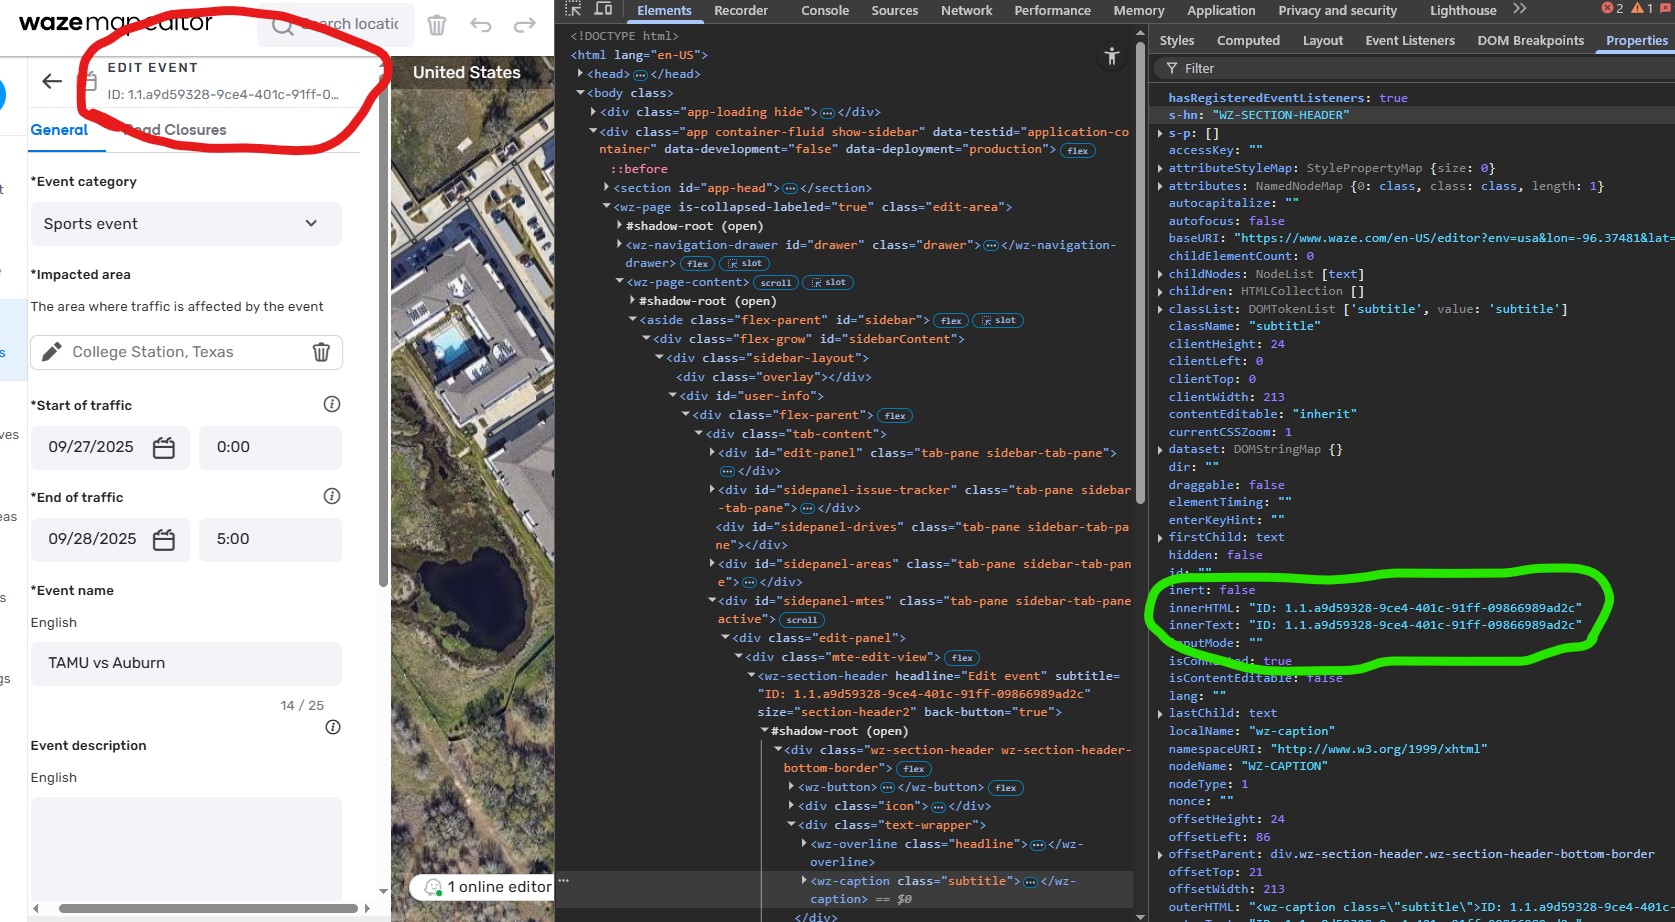This screenshot has width=1675, height=922.
Task: Open the Event category Sports event dropdown
Action: click(186, 224)
